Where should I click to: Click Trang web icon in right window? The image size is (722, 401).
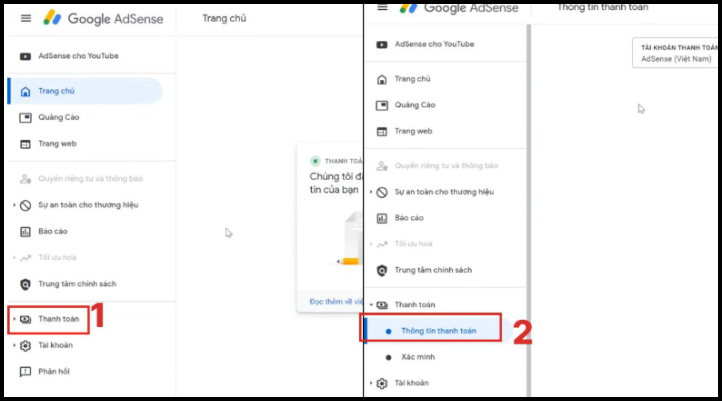382,132
